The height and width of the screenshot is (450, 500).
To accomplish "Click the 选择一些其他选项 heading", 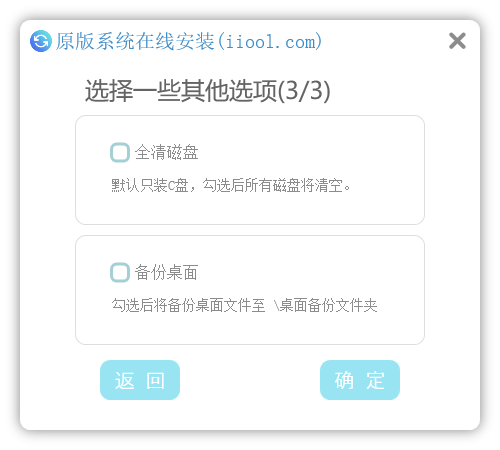I will pos(181,91).
